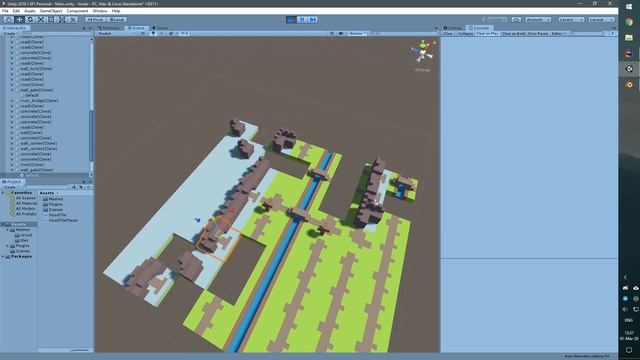Click the Play button
The image size is (640, 360).
pyautogui.click(x=291, y=19)
